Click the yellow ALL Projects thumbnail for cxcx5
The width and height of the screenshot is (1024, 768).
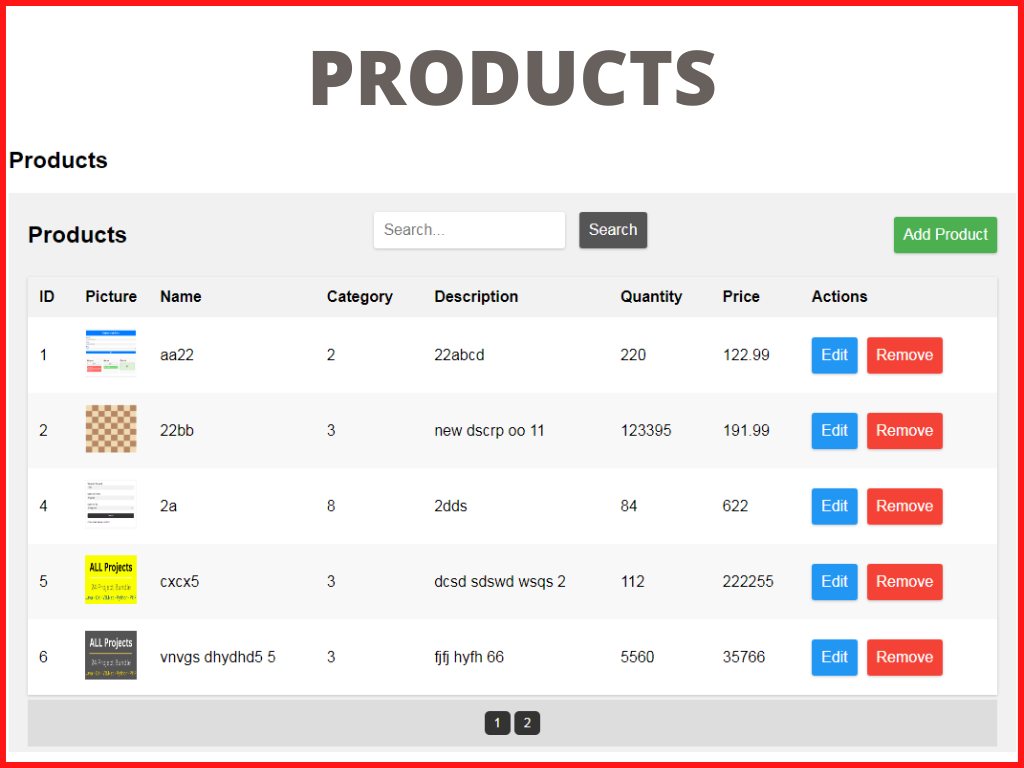coord(110,580)
